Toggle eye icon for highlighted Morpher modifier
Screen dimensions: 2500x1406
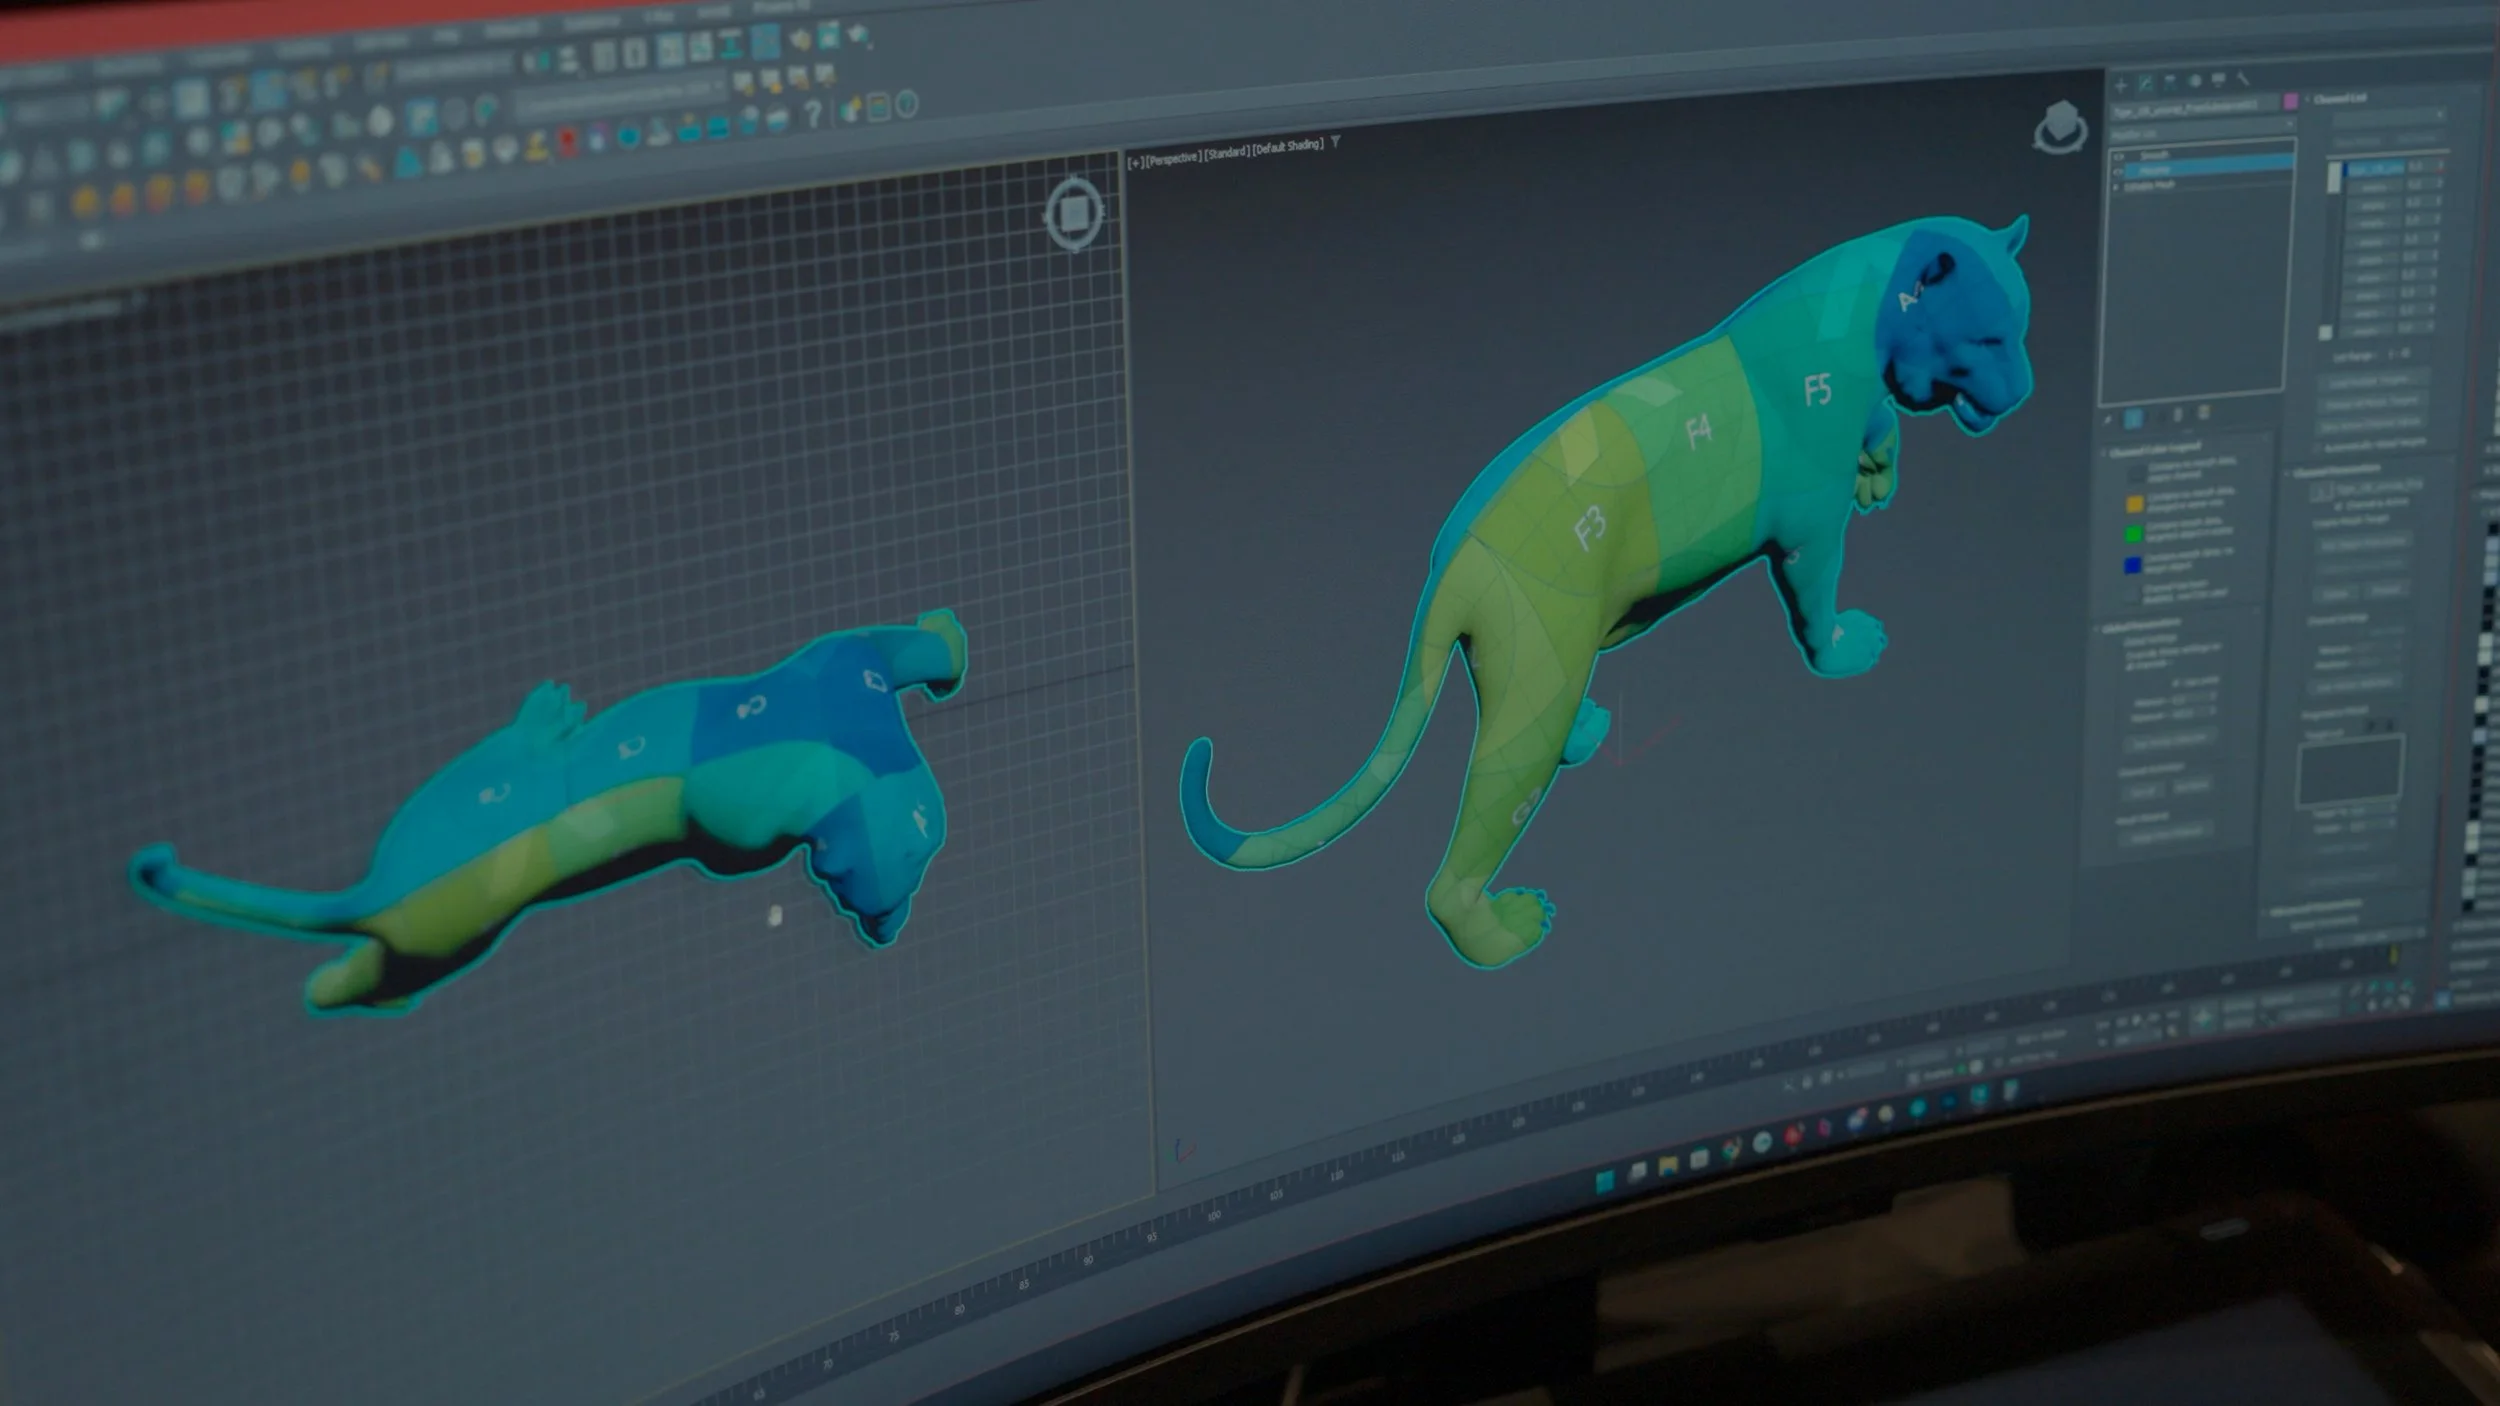(x=2119, y=172)
